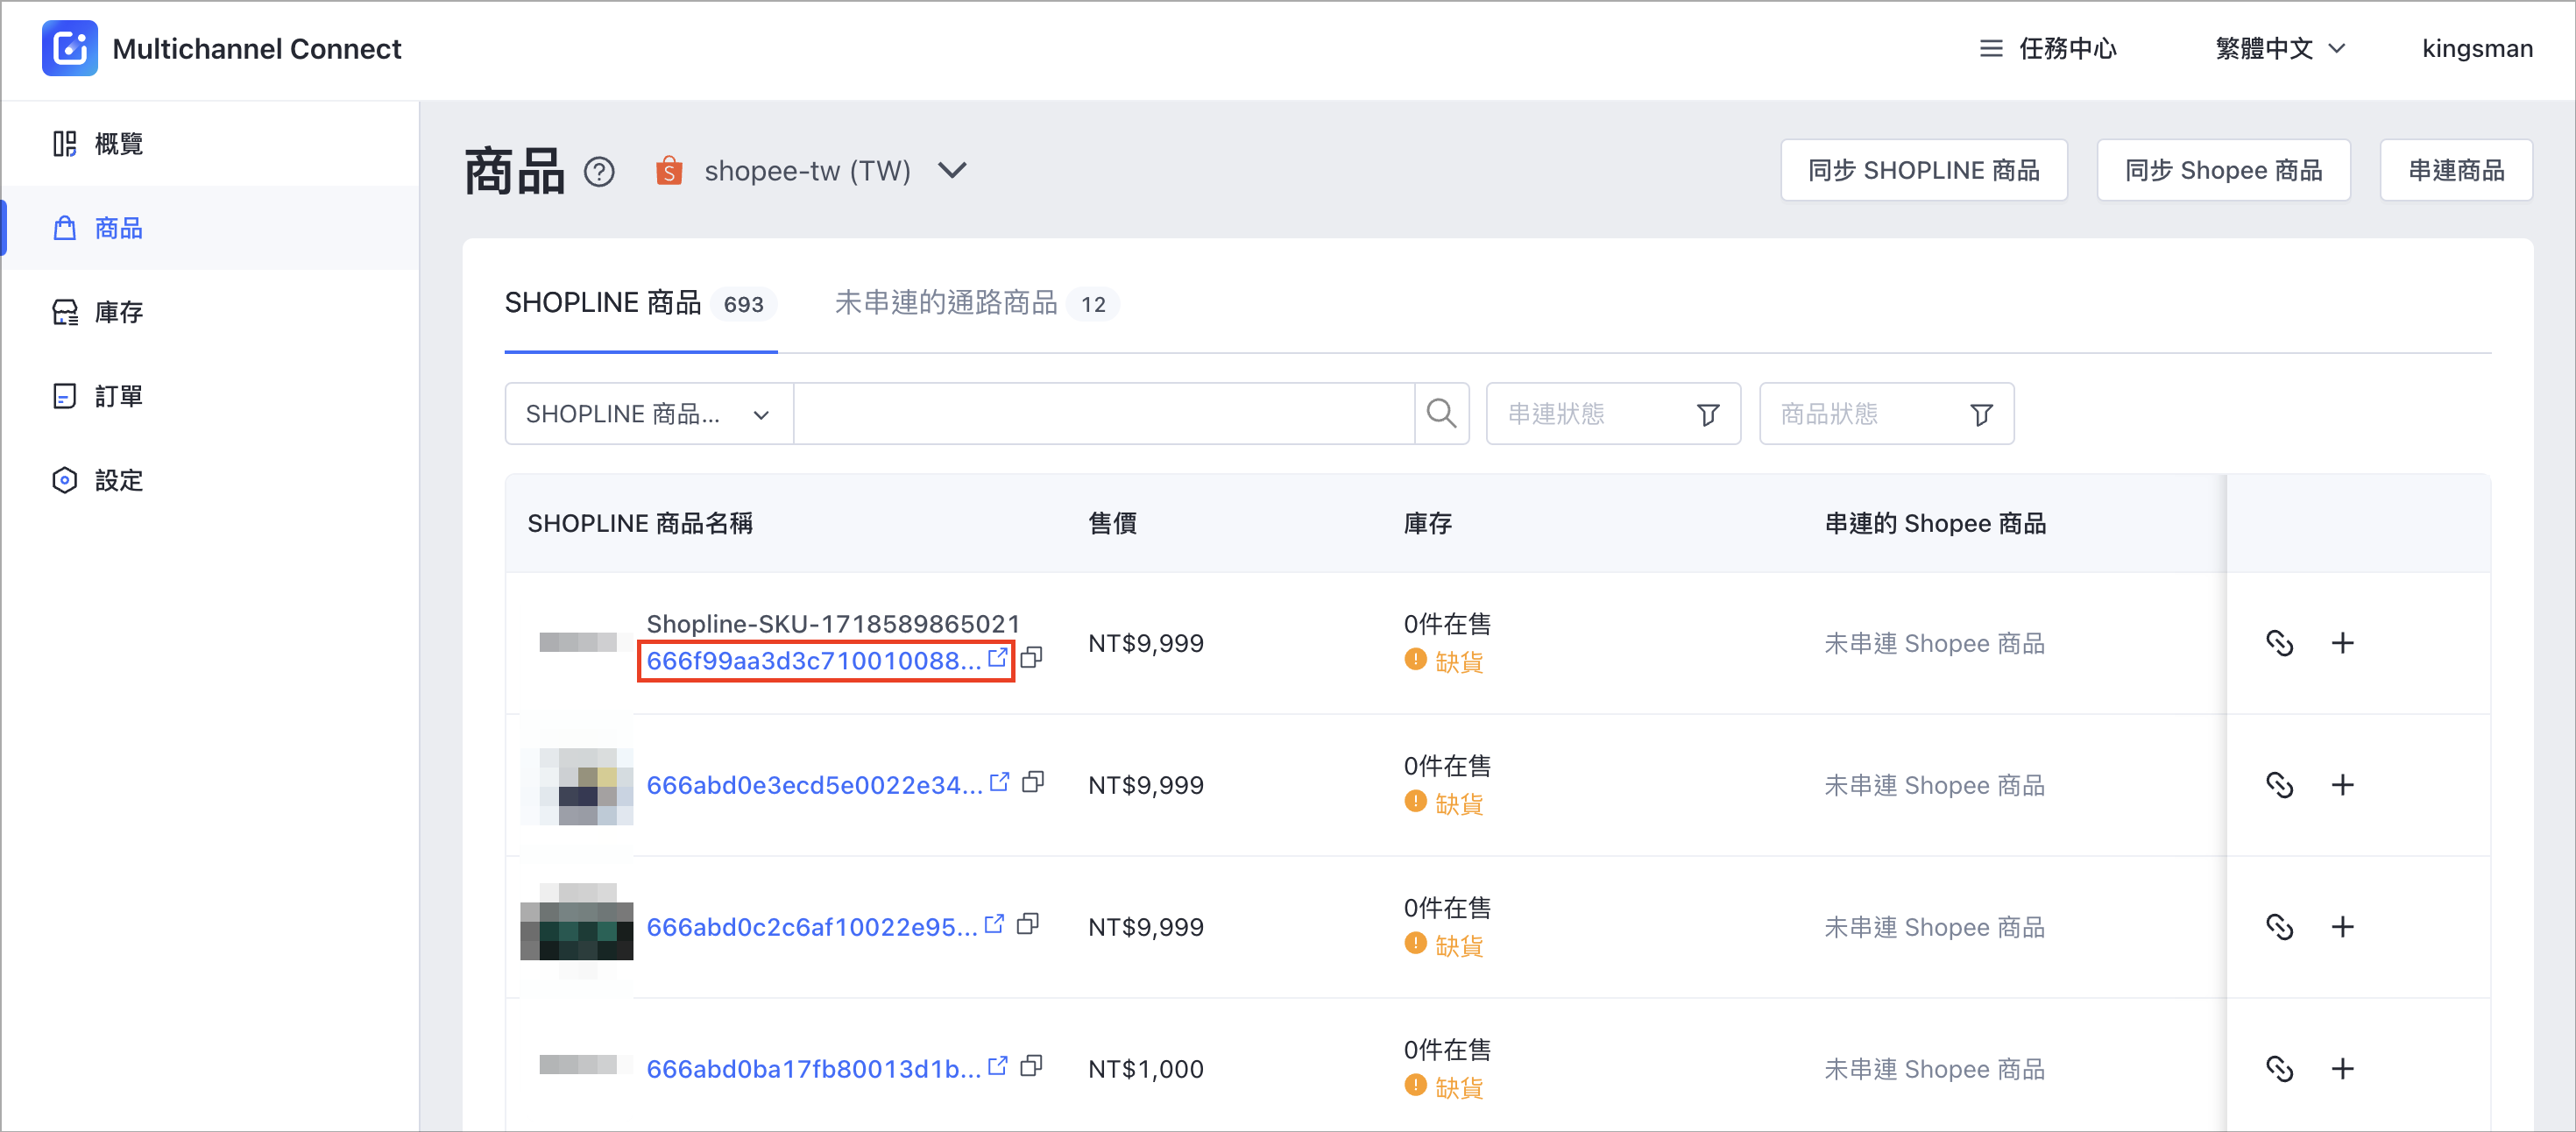Click the 缺貨 warning icon in 666abd0ba17fb80013d1b... row
2576x1132 pixels.
point(1415,1086)
